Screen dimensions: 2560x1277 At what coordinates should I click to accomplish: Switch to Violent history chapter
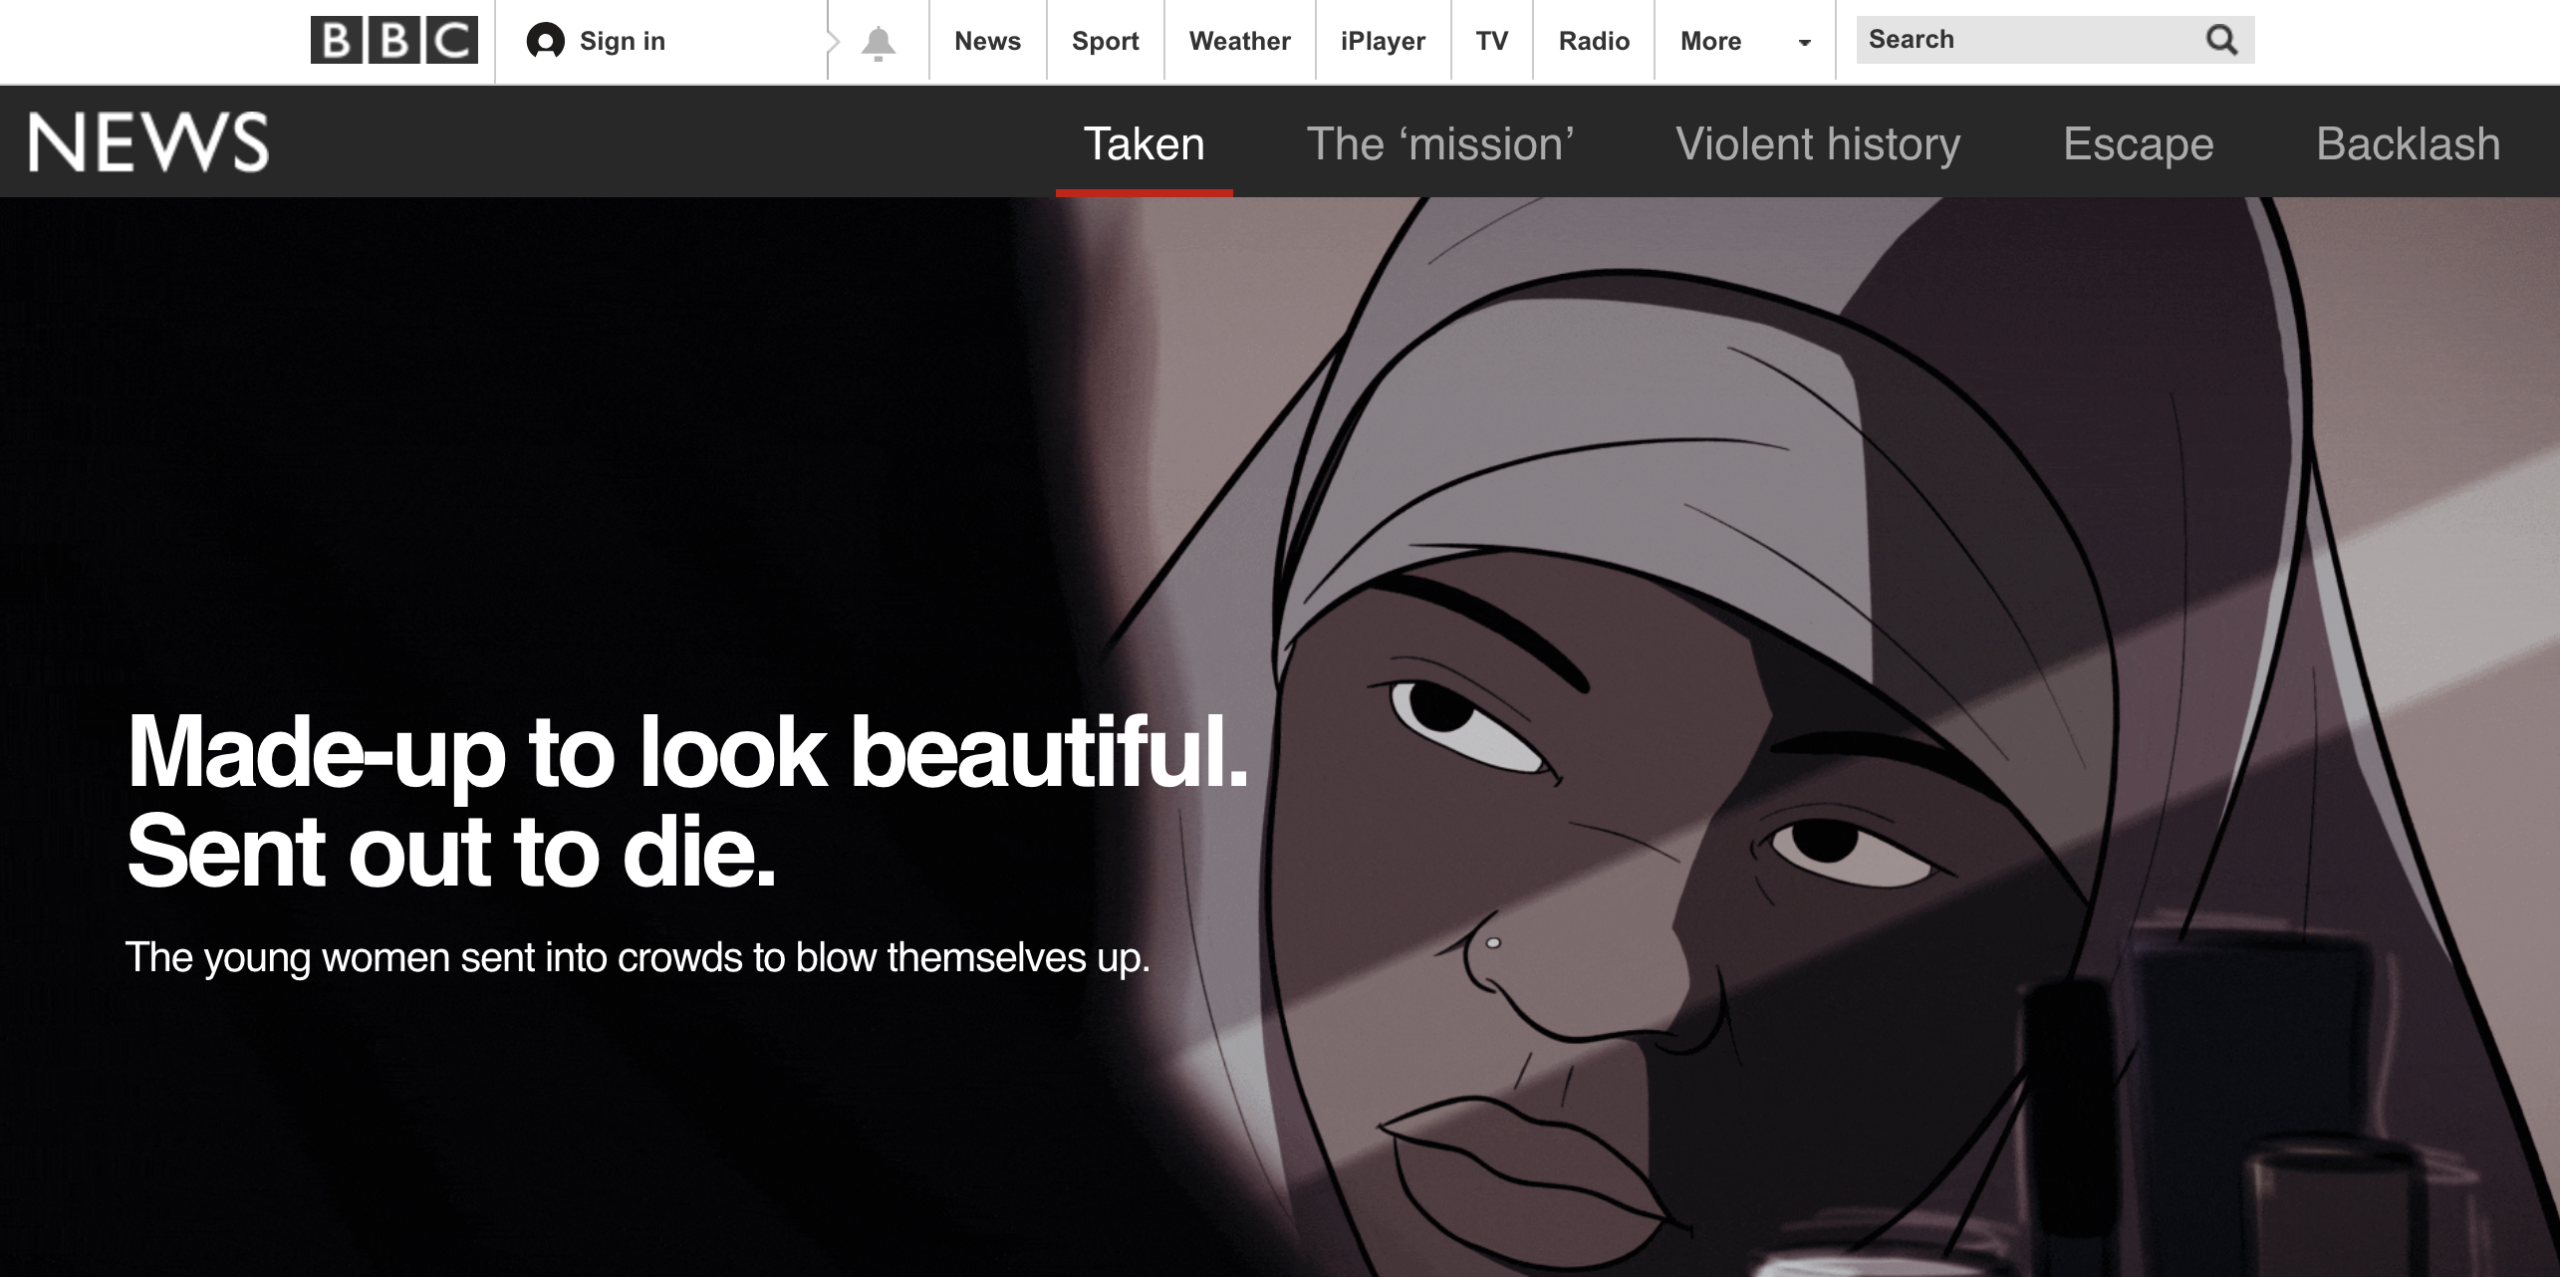pyautogui.click(x=1817, y=144)
